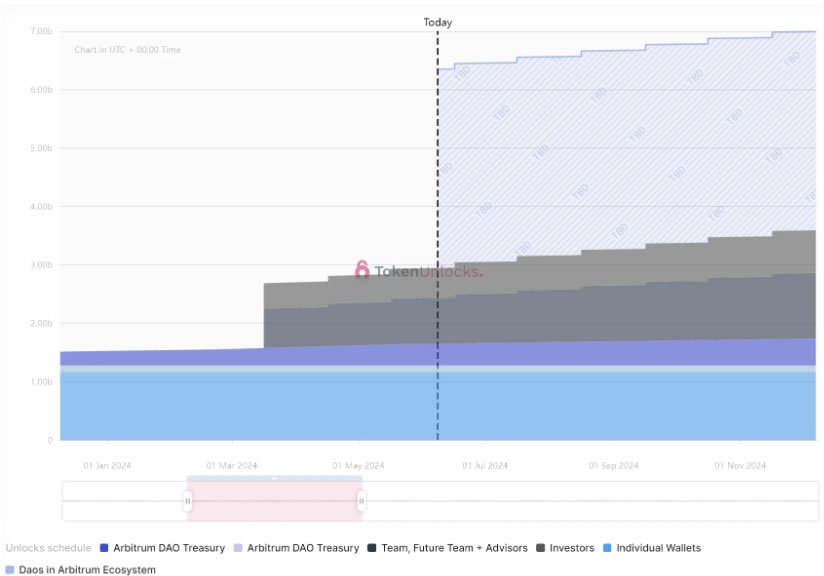
Task: Toggle the Individual Wallets legend entry
Action: pyautogui.click(x=652, y=548)
